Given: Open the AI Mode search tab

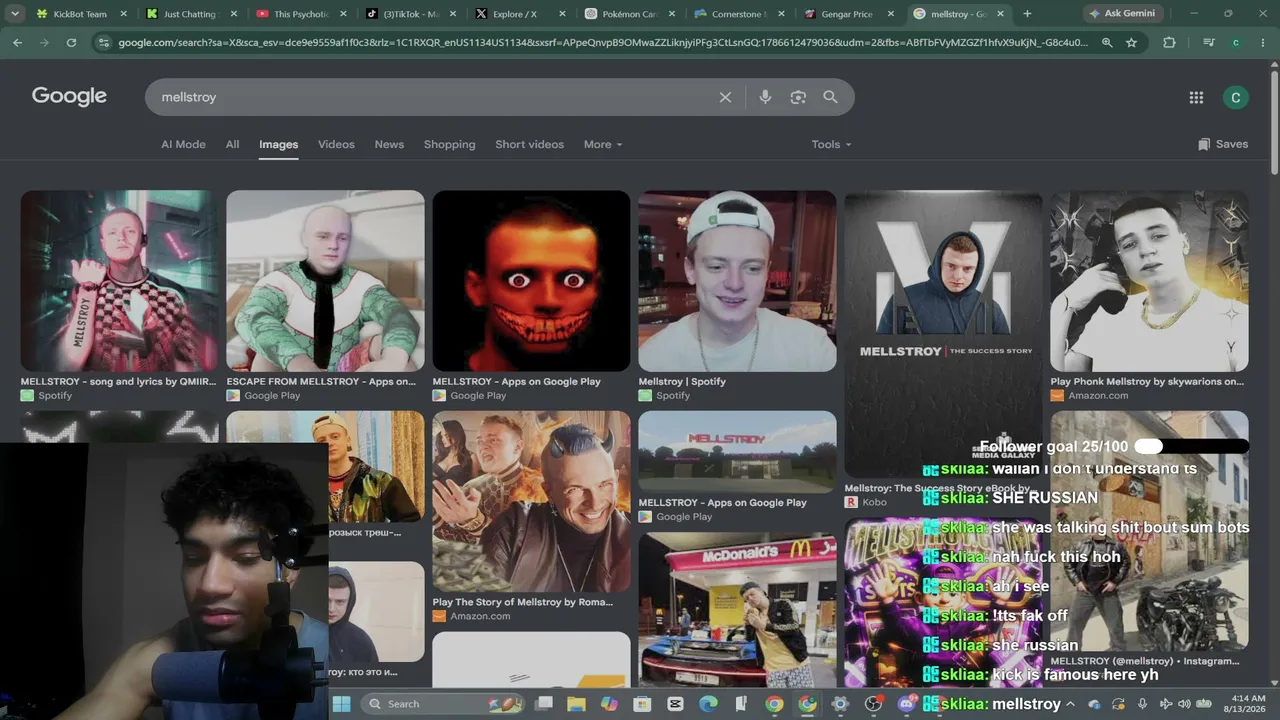Looking at the screenshot, I should 183,144.
